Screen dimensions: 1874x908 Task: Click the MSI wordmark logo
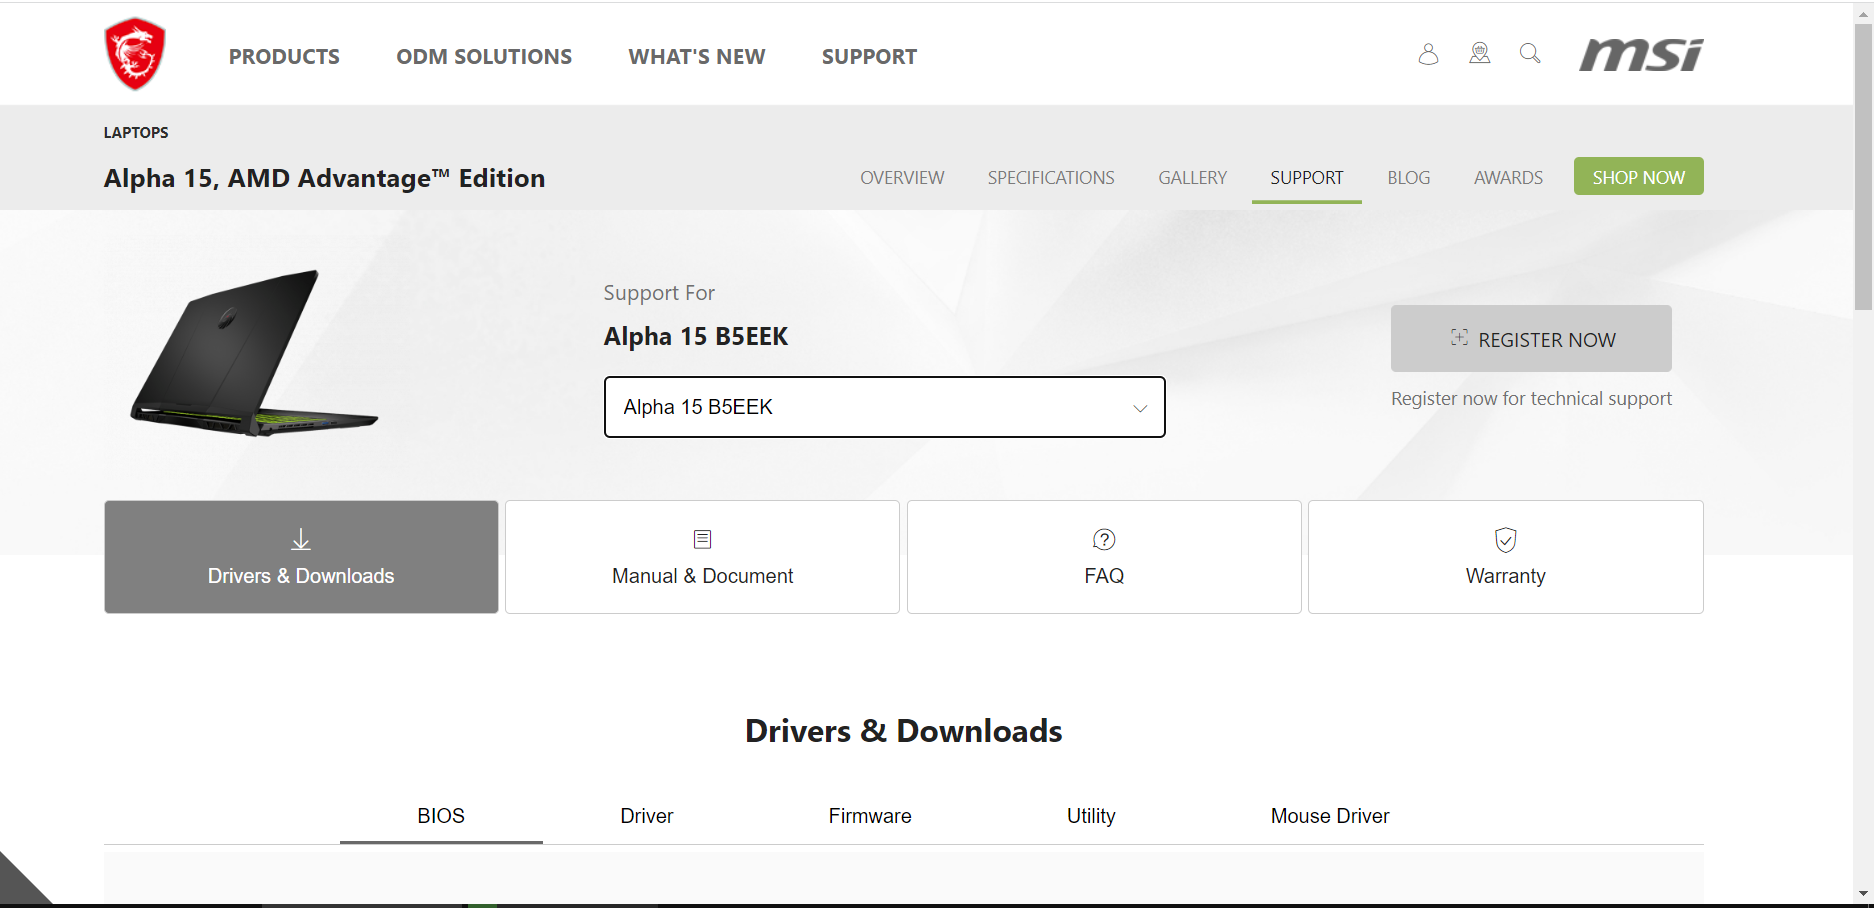pos(1641,55)
